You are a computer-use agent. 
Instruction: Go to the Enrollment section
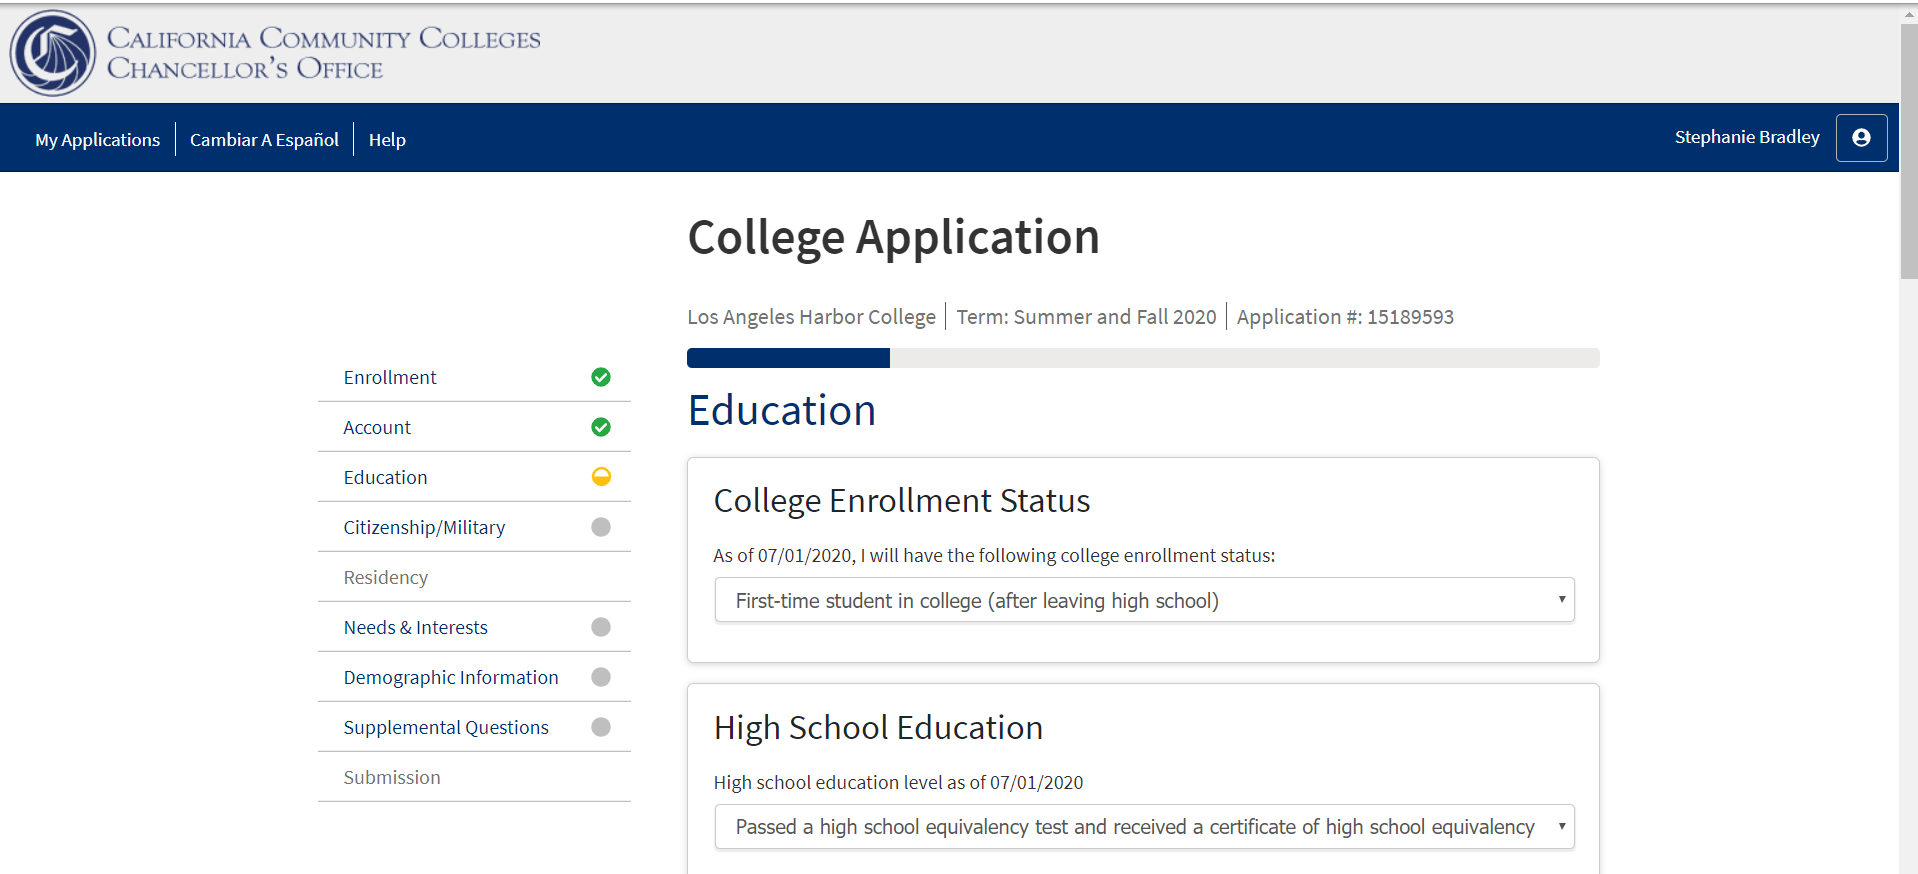click(x=390, y=377)
